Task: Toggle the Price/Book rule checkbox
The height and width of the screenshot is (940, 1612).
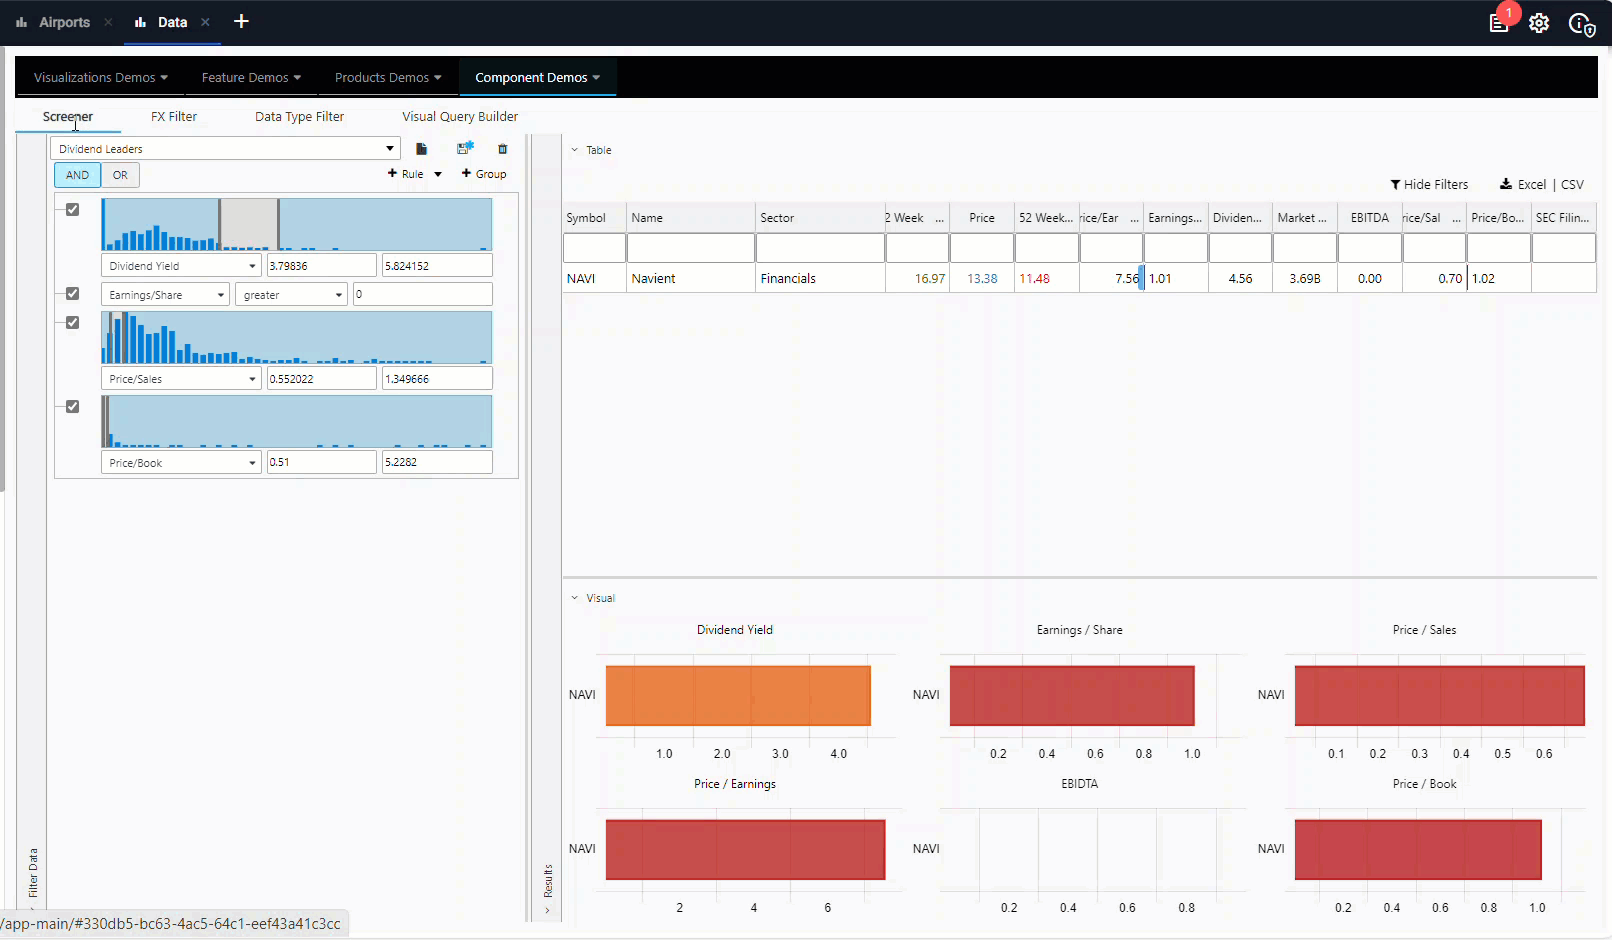Action: pyautogui.click(x=73, y=407)
